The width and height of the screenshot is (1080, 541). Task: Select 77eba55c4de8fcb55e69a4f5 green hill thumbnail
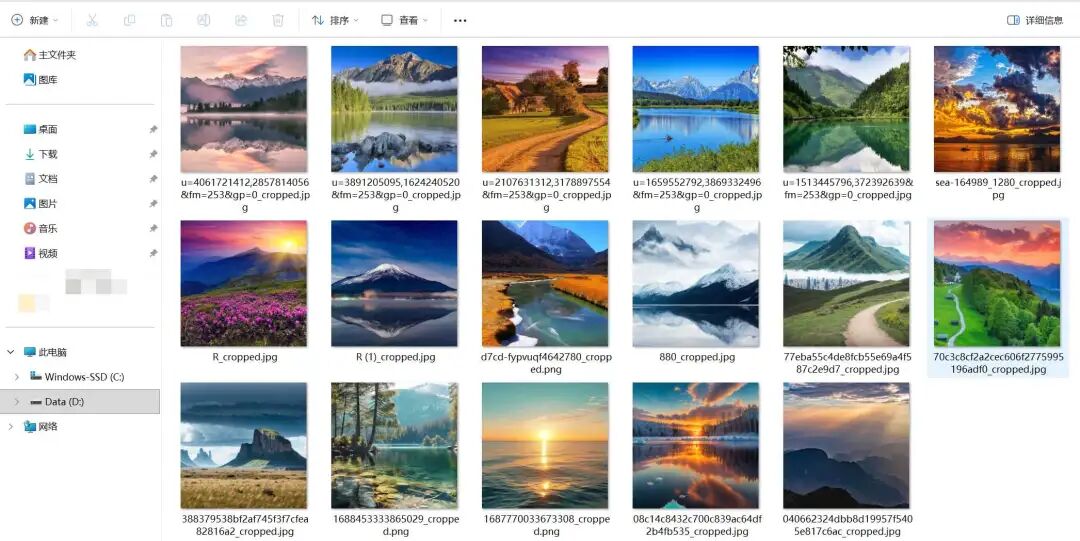tap(847, 283)
